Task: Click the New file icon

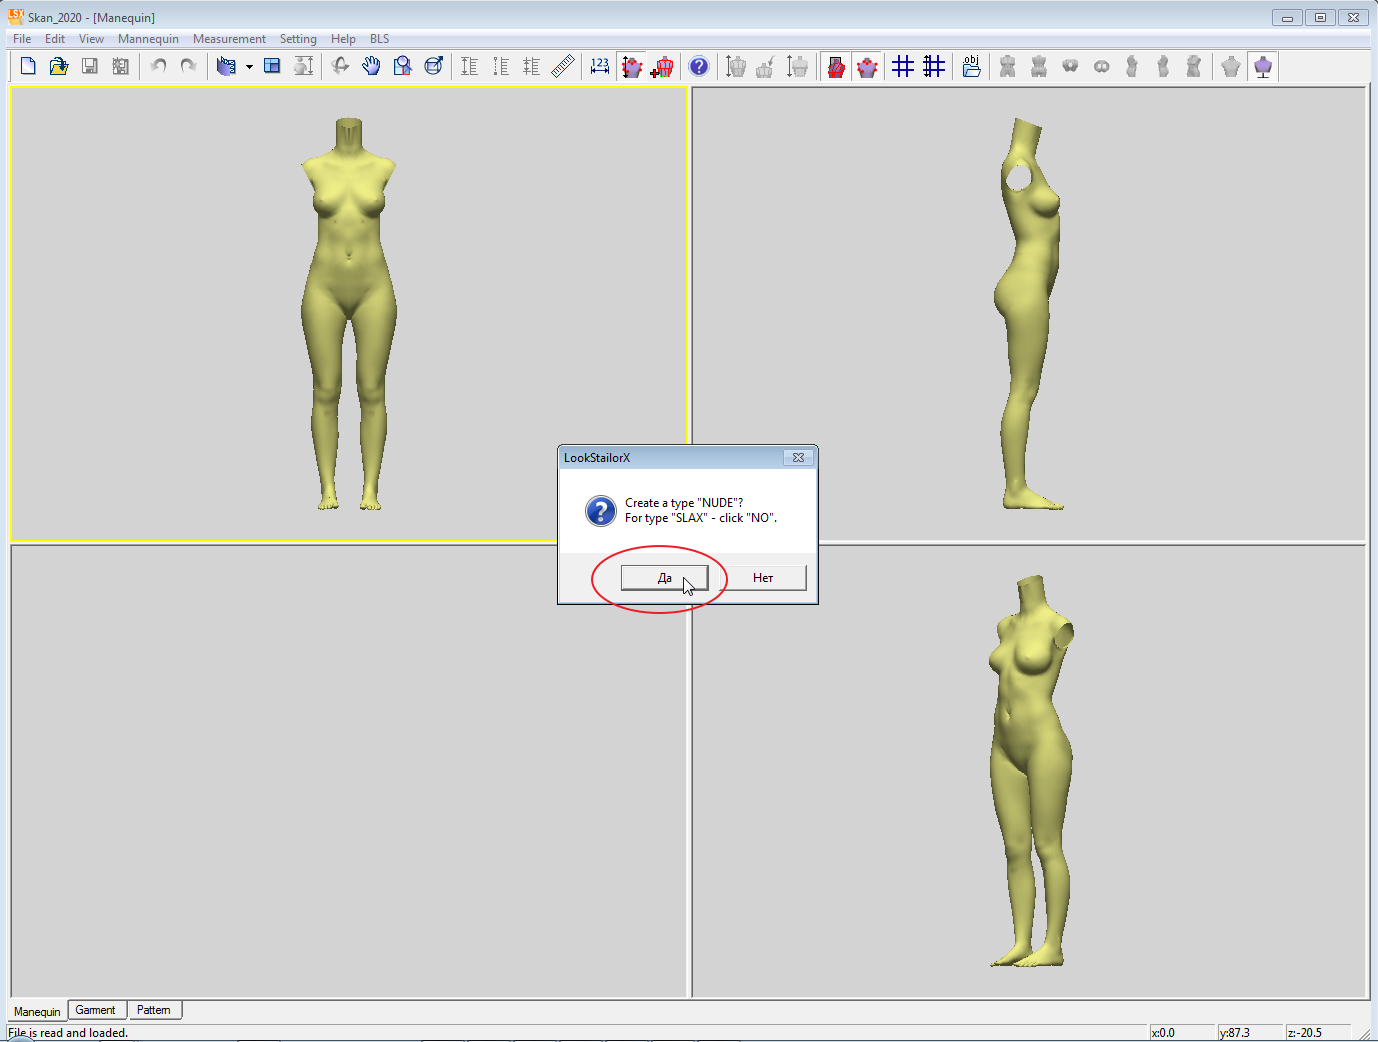Action: pyautogui.click(x=28, y=66)
